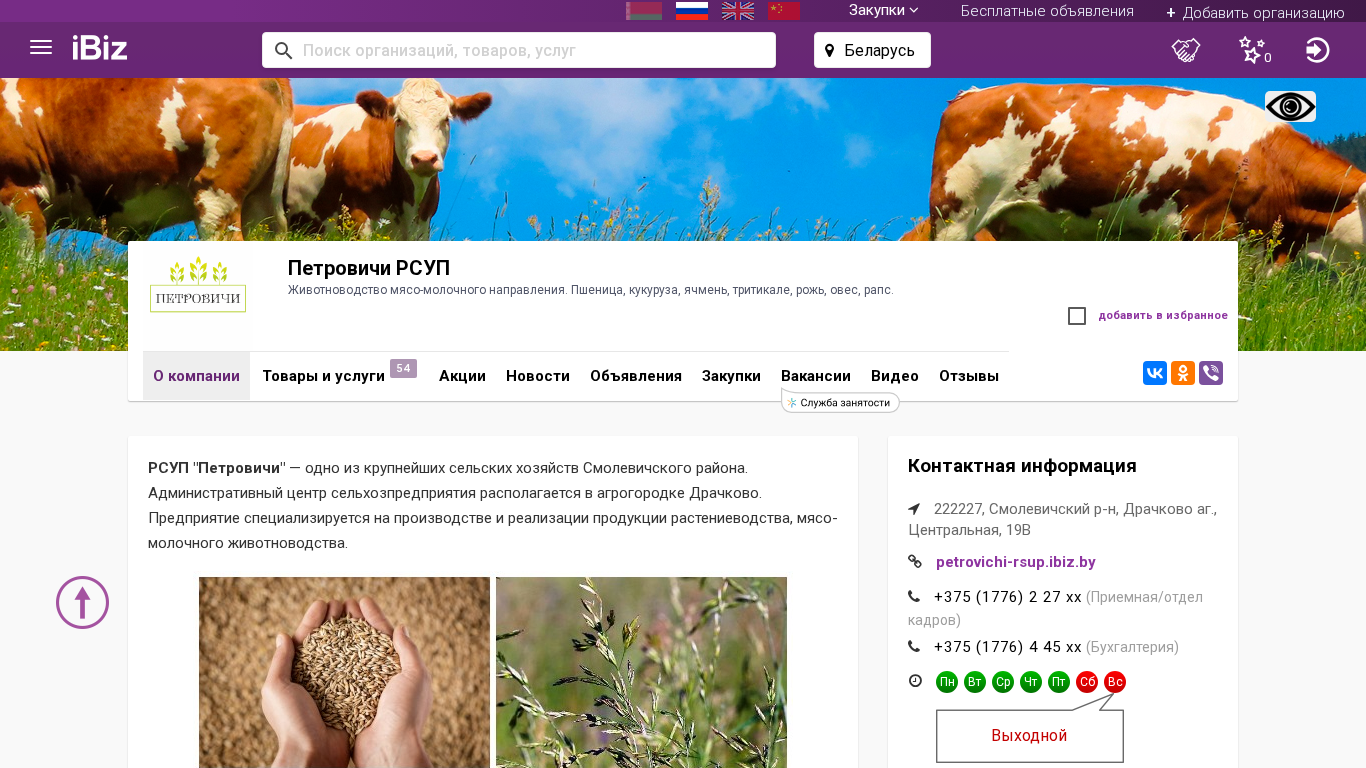
Task: Click the login arrow icon
Action: (x=1318, y=50)
